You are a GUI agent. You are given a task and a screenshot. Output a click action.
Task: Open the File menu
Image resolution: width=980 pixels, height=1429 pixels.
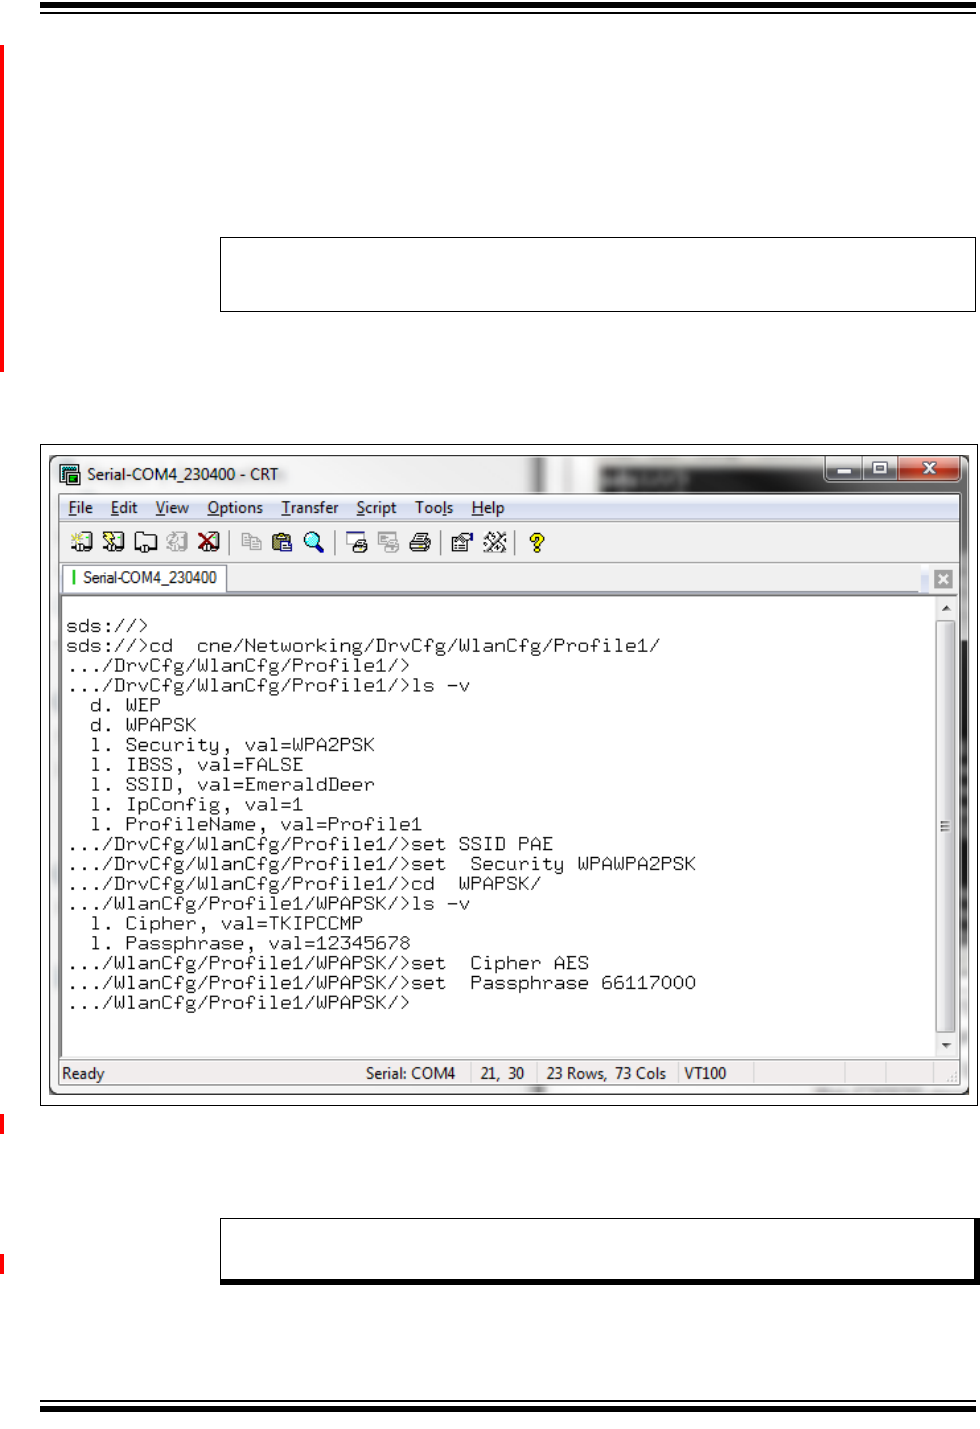(x=80, y=508)
